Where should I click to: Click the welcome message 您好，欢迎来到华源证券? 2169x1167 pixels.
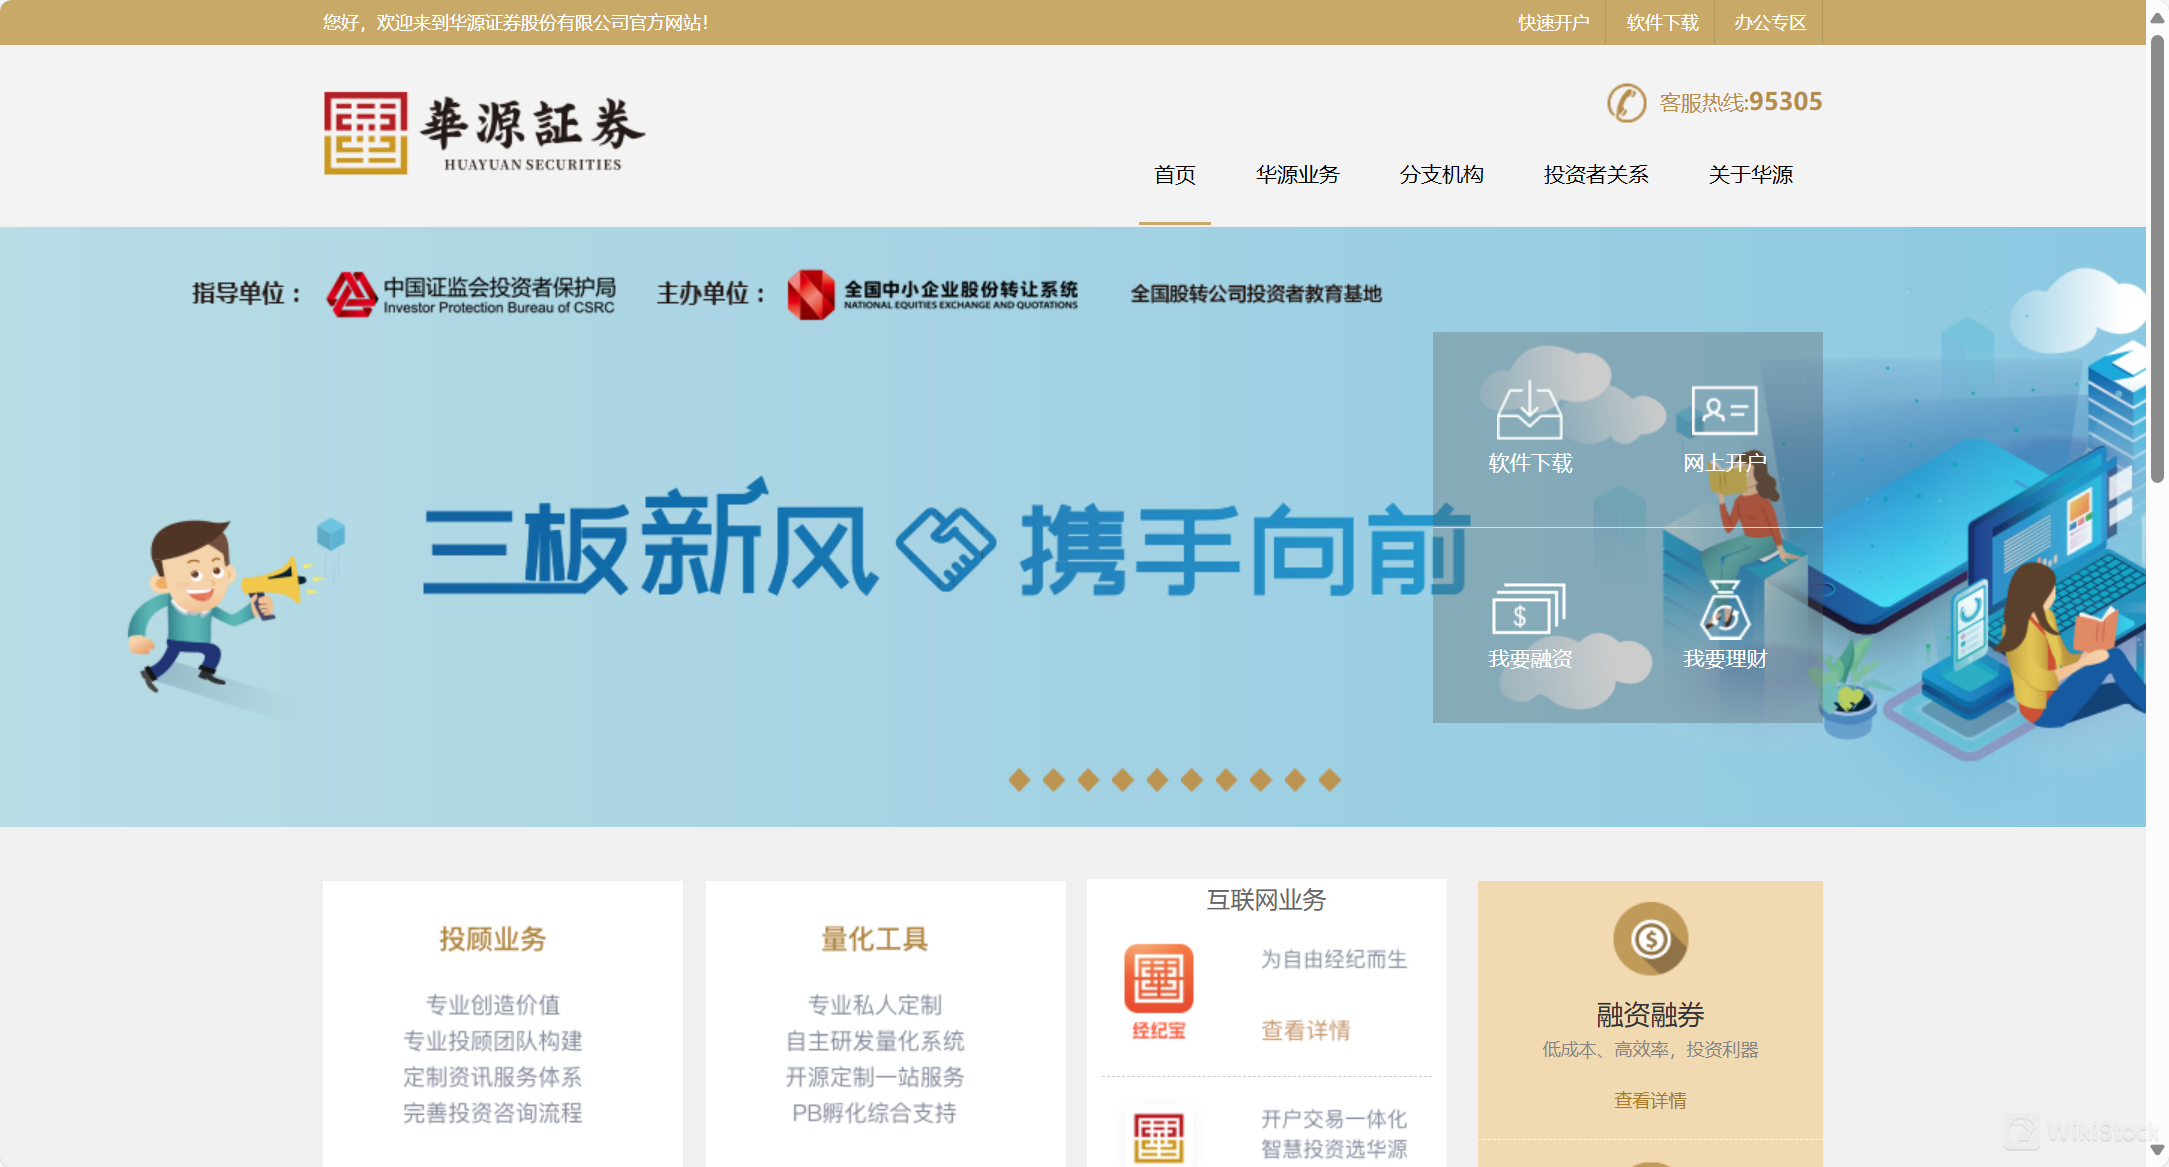(516, 22)
